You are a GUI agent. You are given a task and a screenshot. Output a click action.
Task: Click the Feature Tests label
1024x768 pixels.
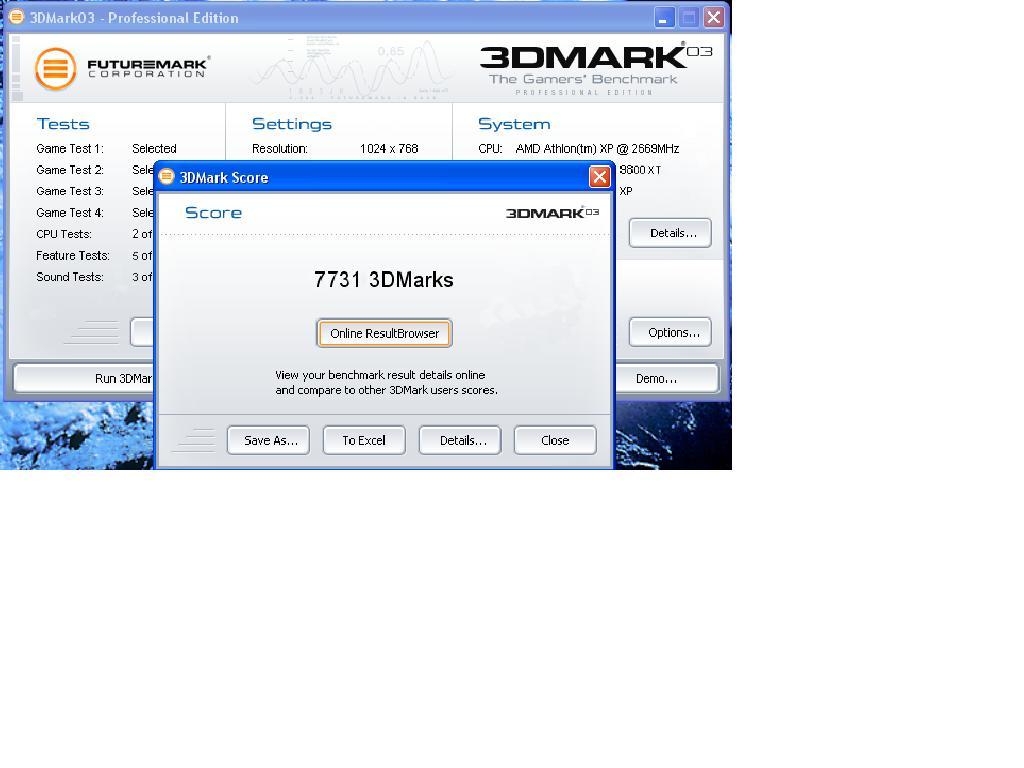coord(73,255)
